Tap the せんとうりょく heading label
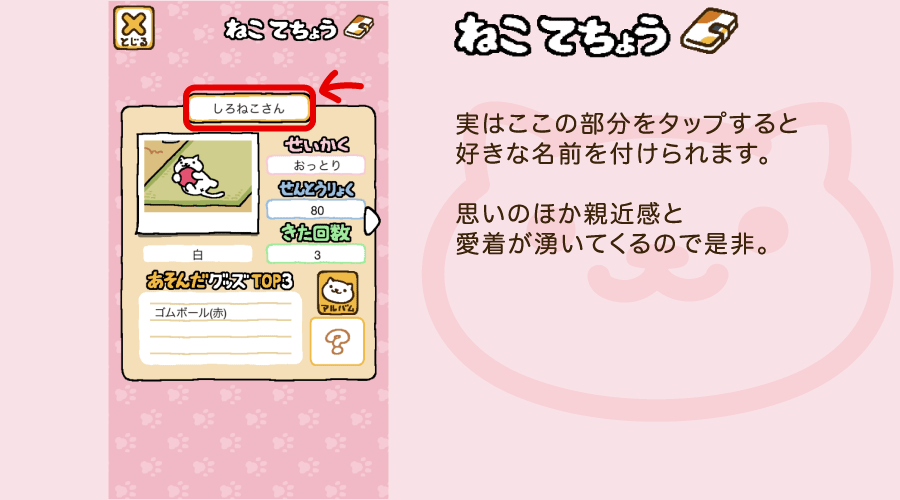This screenshot has height=500, width=900. [317, 189]
